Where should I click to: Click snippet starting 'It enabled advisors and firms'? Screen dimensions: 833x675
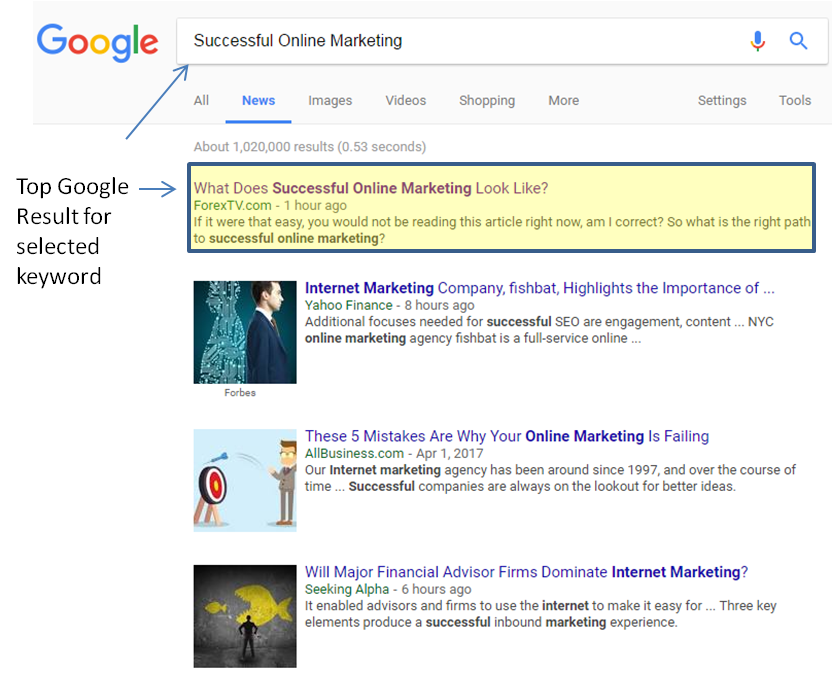click(x=541, y=614)
